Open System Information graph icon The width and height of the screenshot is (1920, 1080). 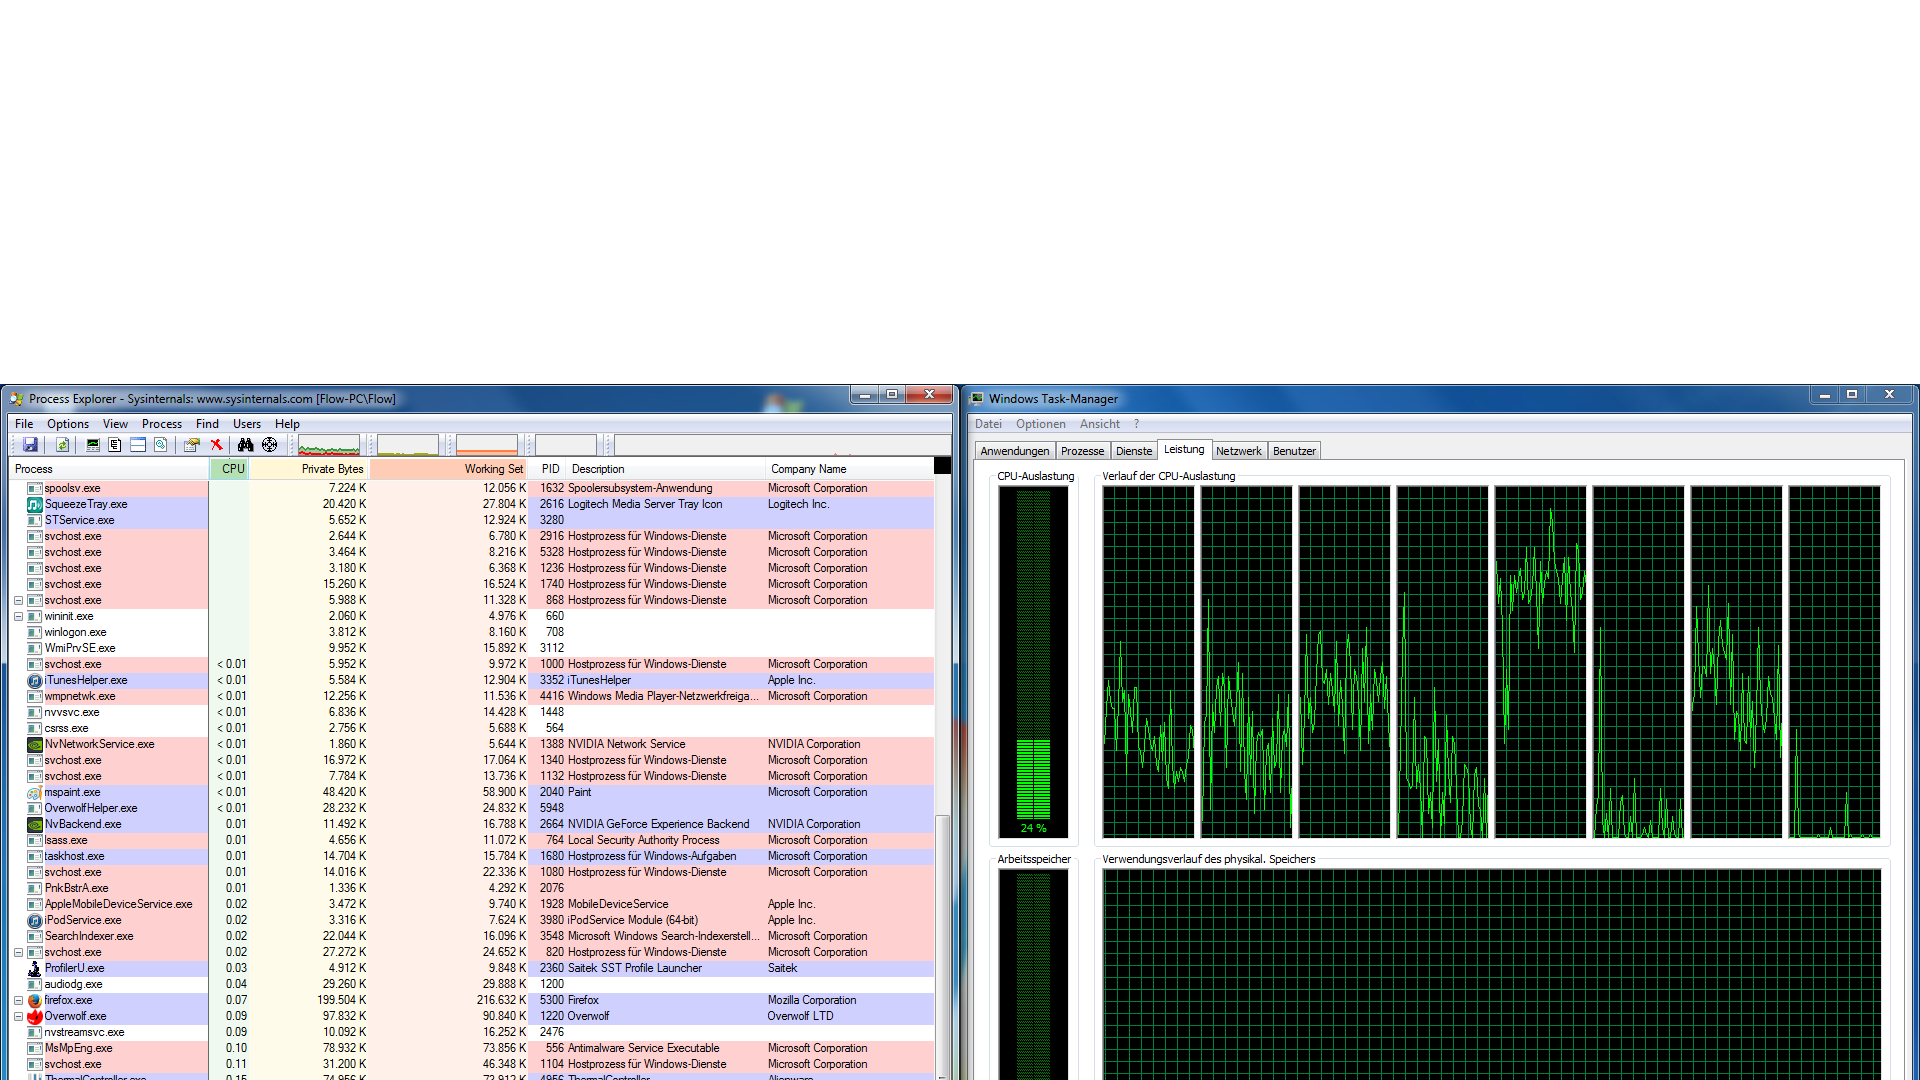click(x=93, y=445)
